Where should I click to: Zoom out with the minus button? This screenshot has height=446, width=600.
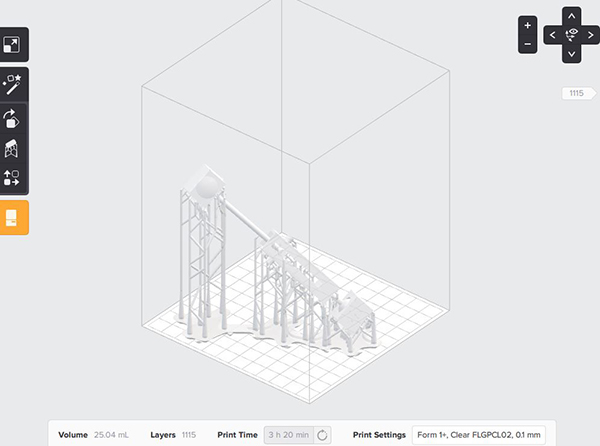coord(528,44)
